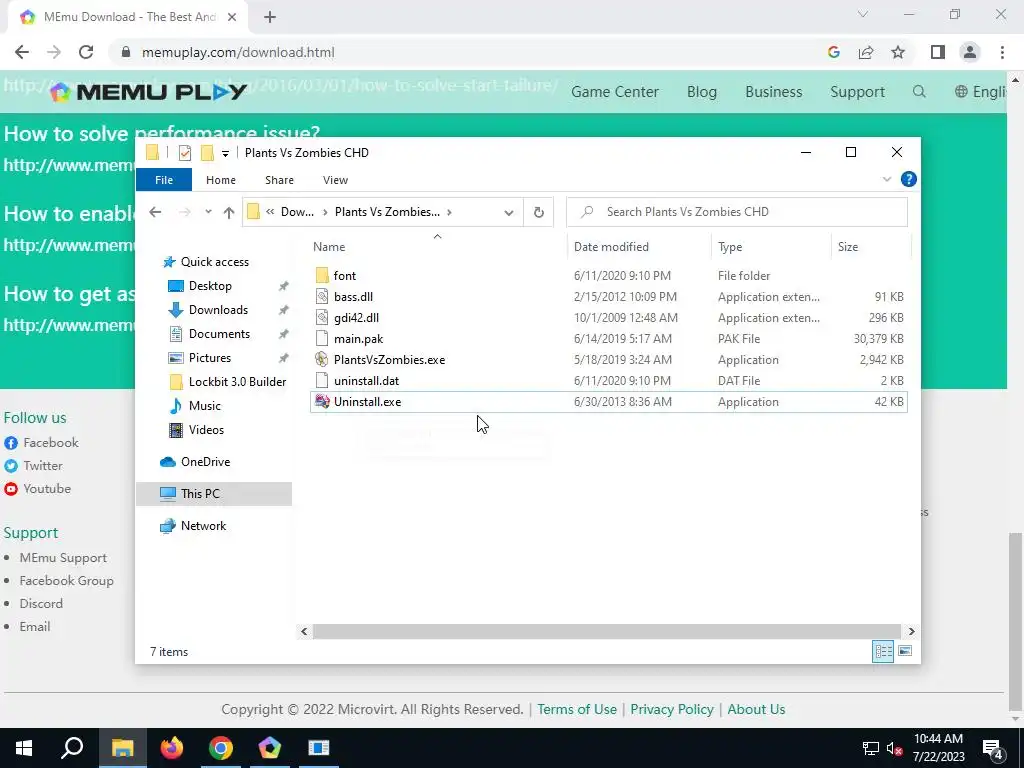Viewport: 1024px width, 768px height.
Task: Open Business in site navigation
Action: click(x=774, y=91)
